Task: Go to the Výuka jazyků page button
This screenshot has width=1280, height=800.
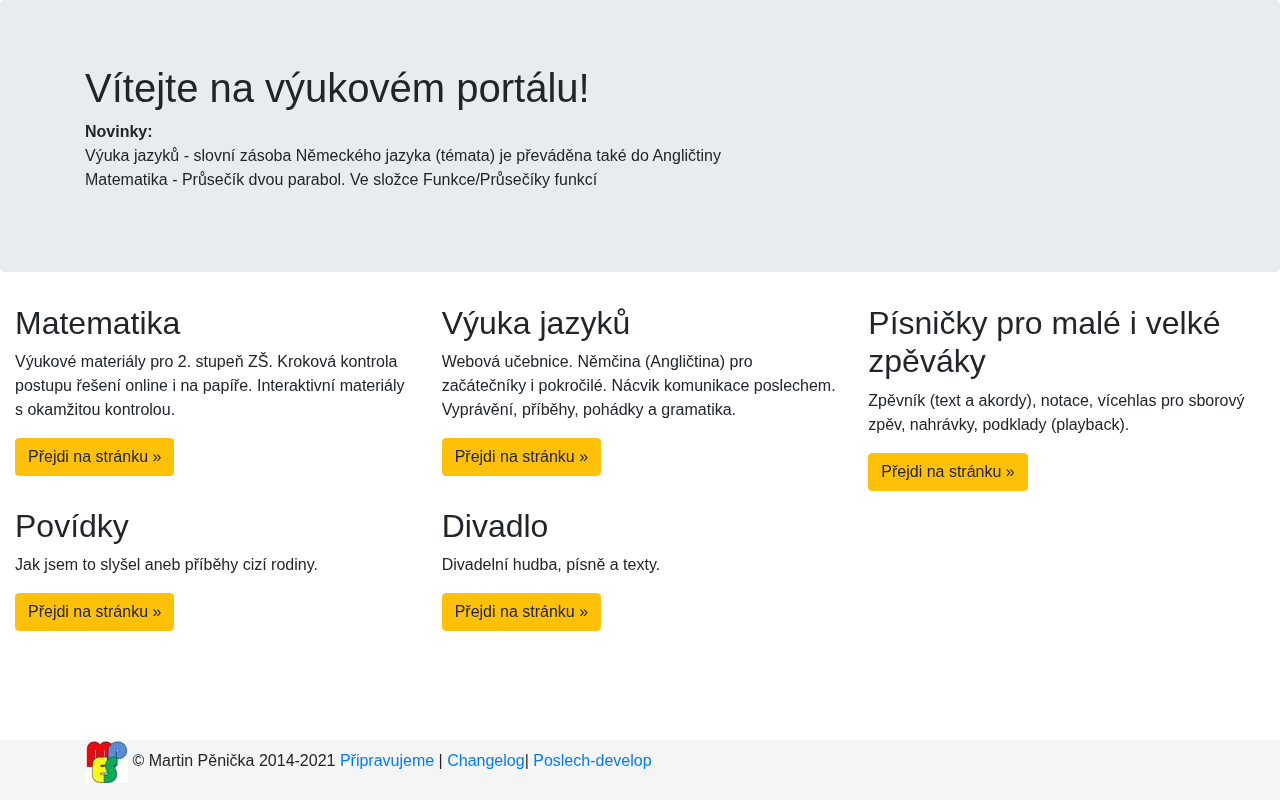Action: click(521, 457)
